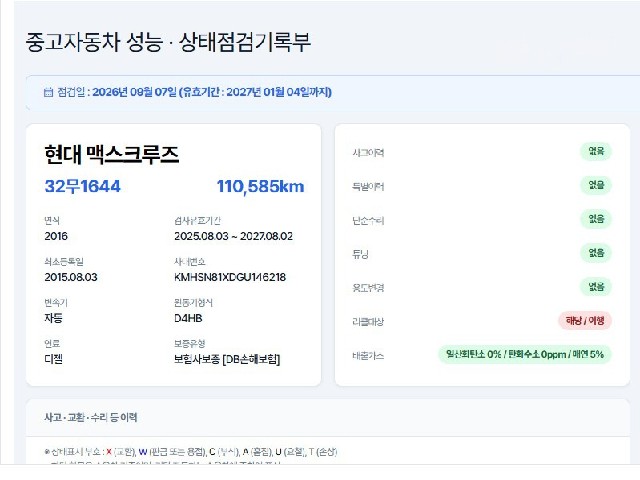Image resolution: width=640 pixels, height=480 pixels.
Task: Click the model year value 2016
Action: tap(56, 236)
